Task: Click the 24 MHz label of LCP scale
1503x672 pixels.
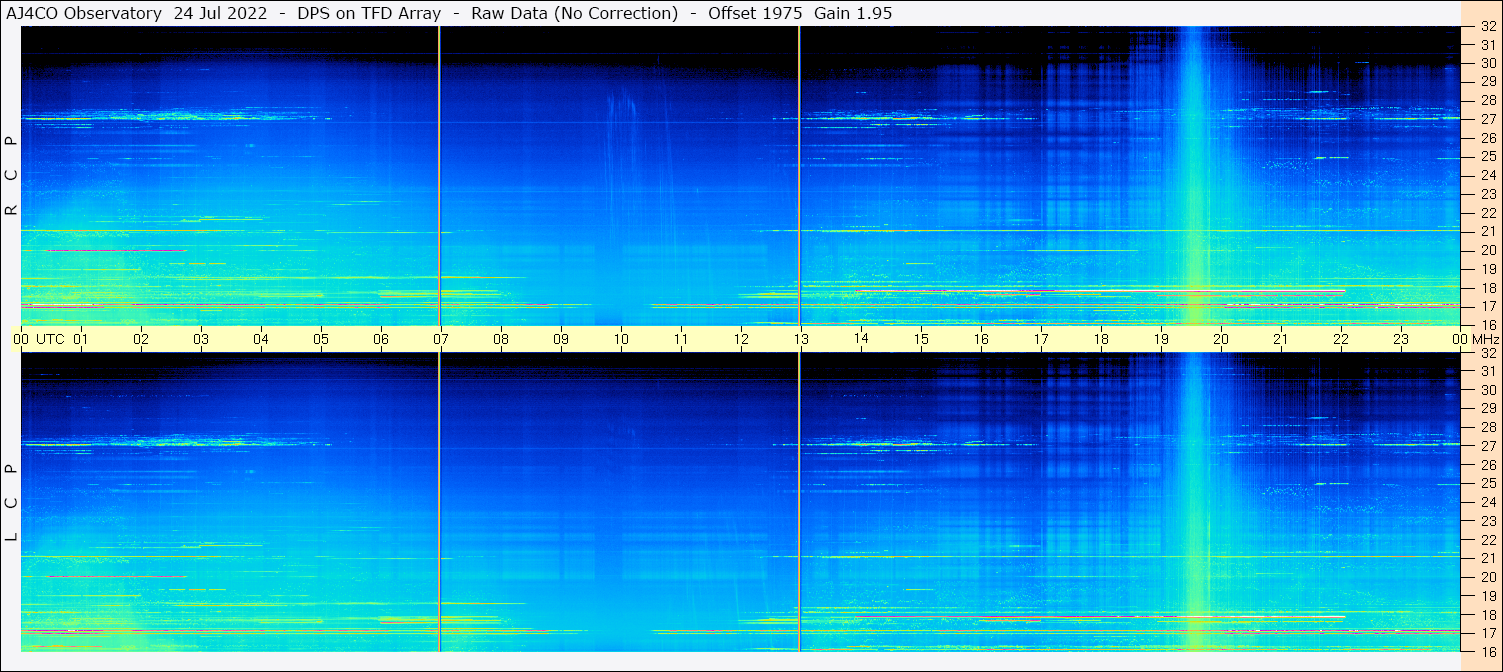Action: click(x=1488, y=502)
